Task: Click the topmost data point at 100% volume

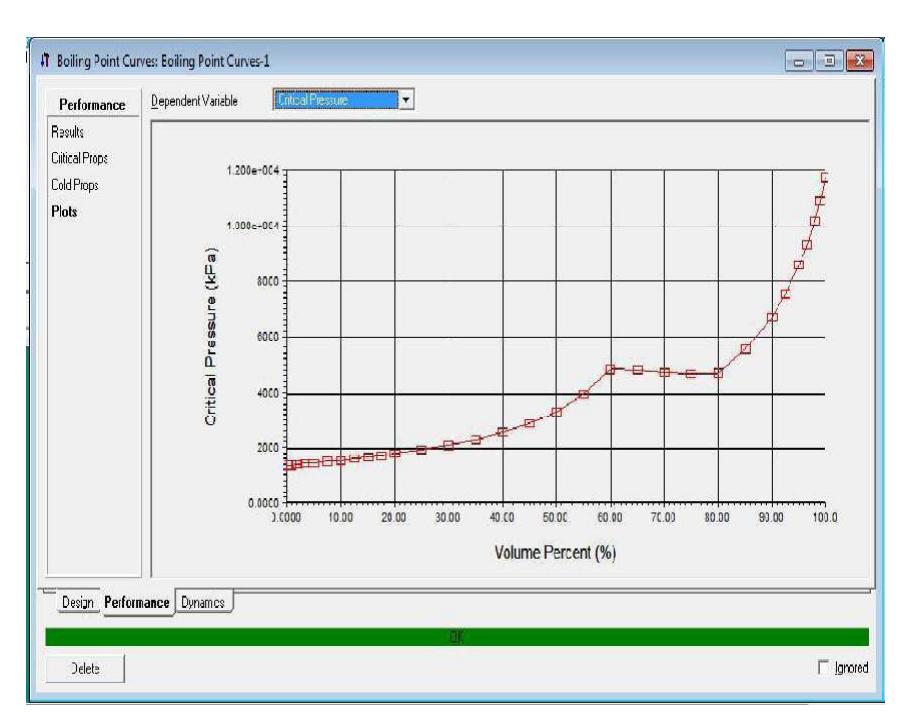Action: 826,178
